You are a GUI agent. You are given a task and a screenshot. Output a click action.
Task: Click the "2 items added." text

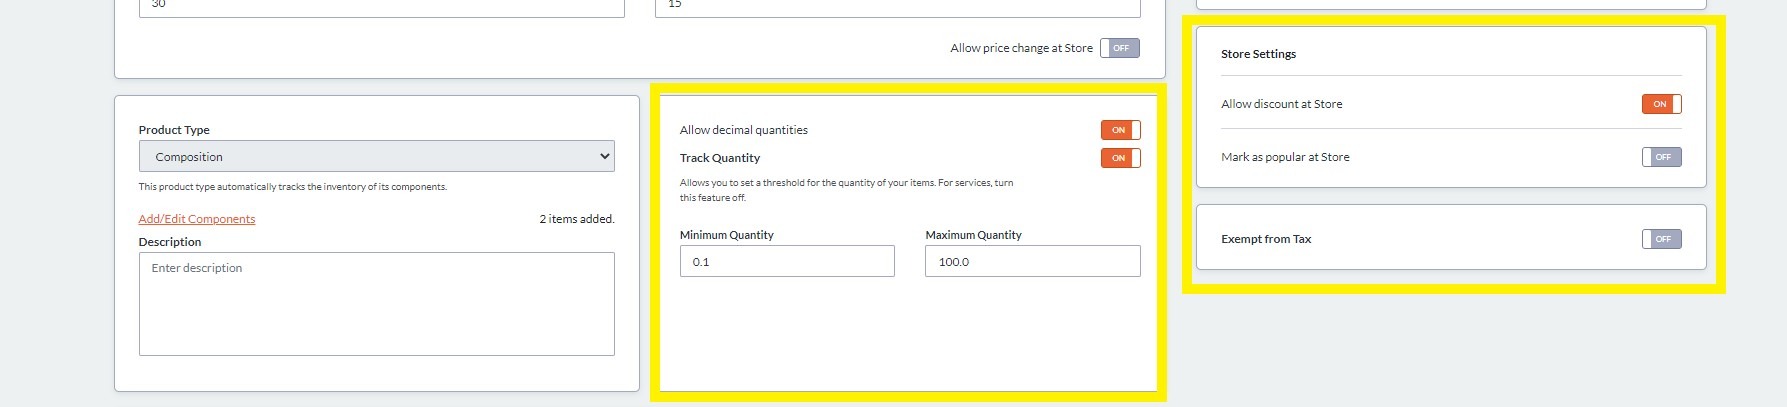coord(577,219)
